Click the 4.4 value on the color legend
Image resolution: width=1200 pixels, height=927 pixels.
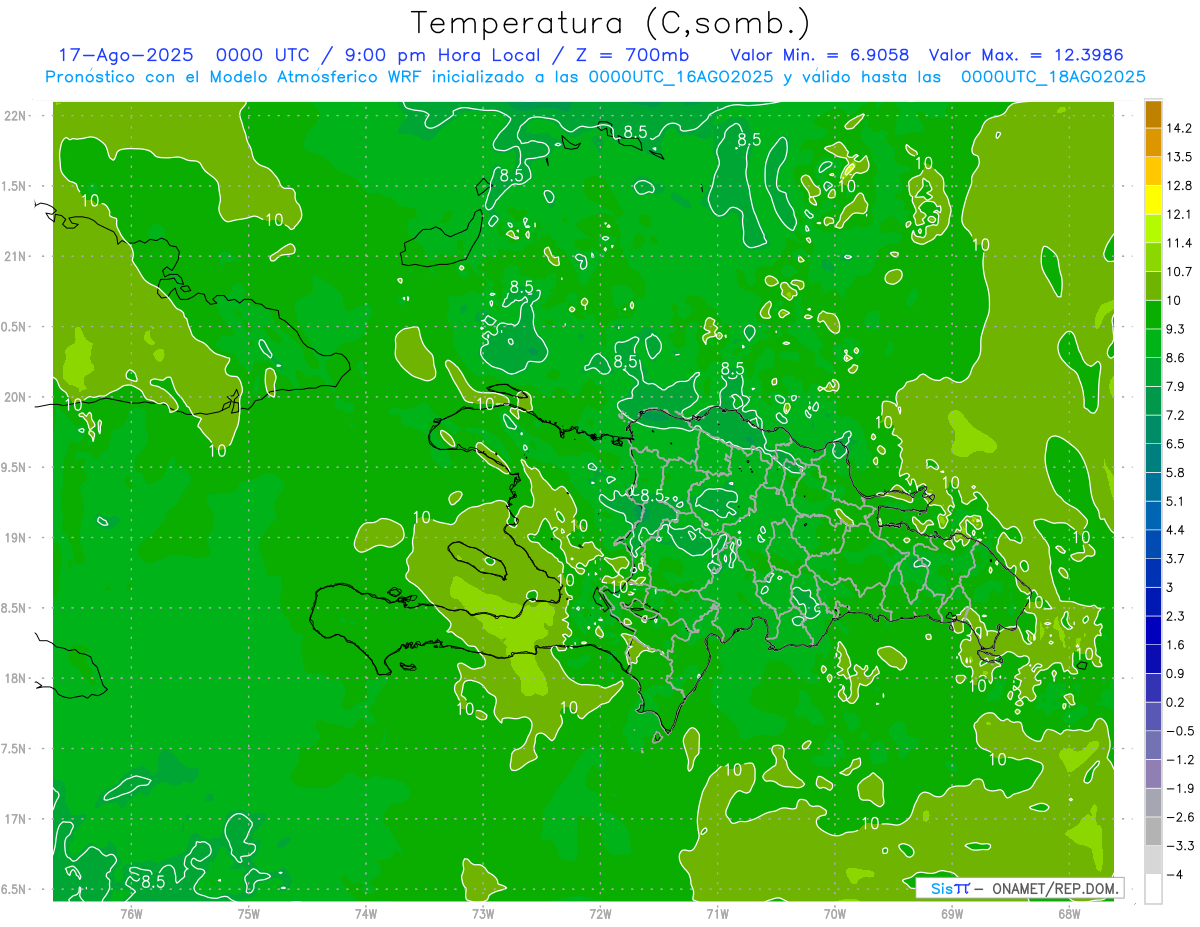pyautogui.click(x=1176, y=530)
